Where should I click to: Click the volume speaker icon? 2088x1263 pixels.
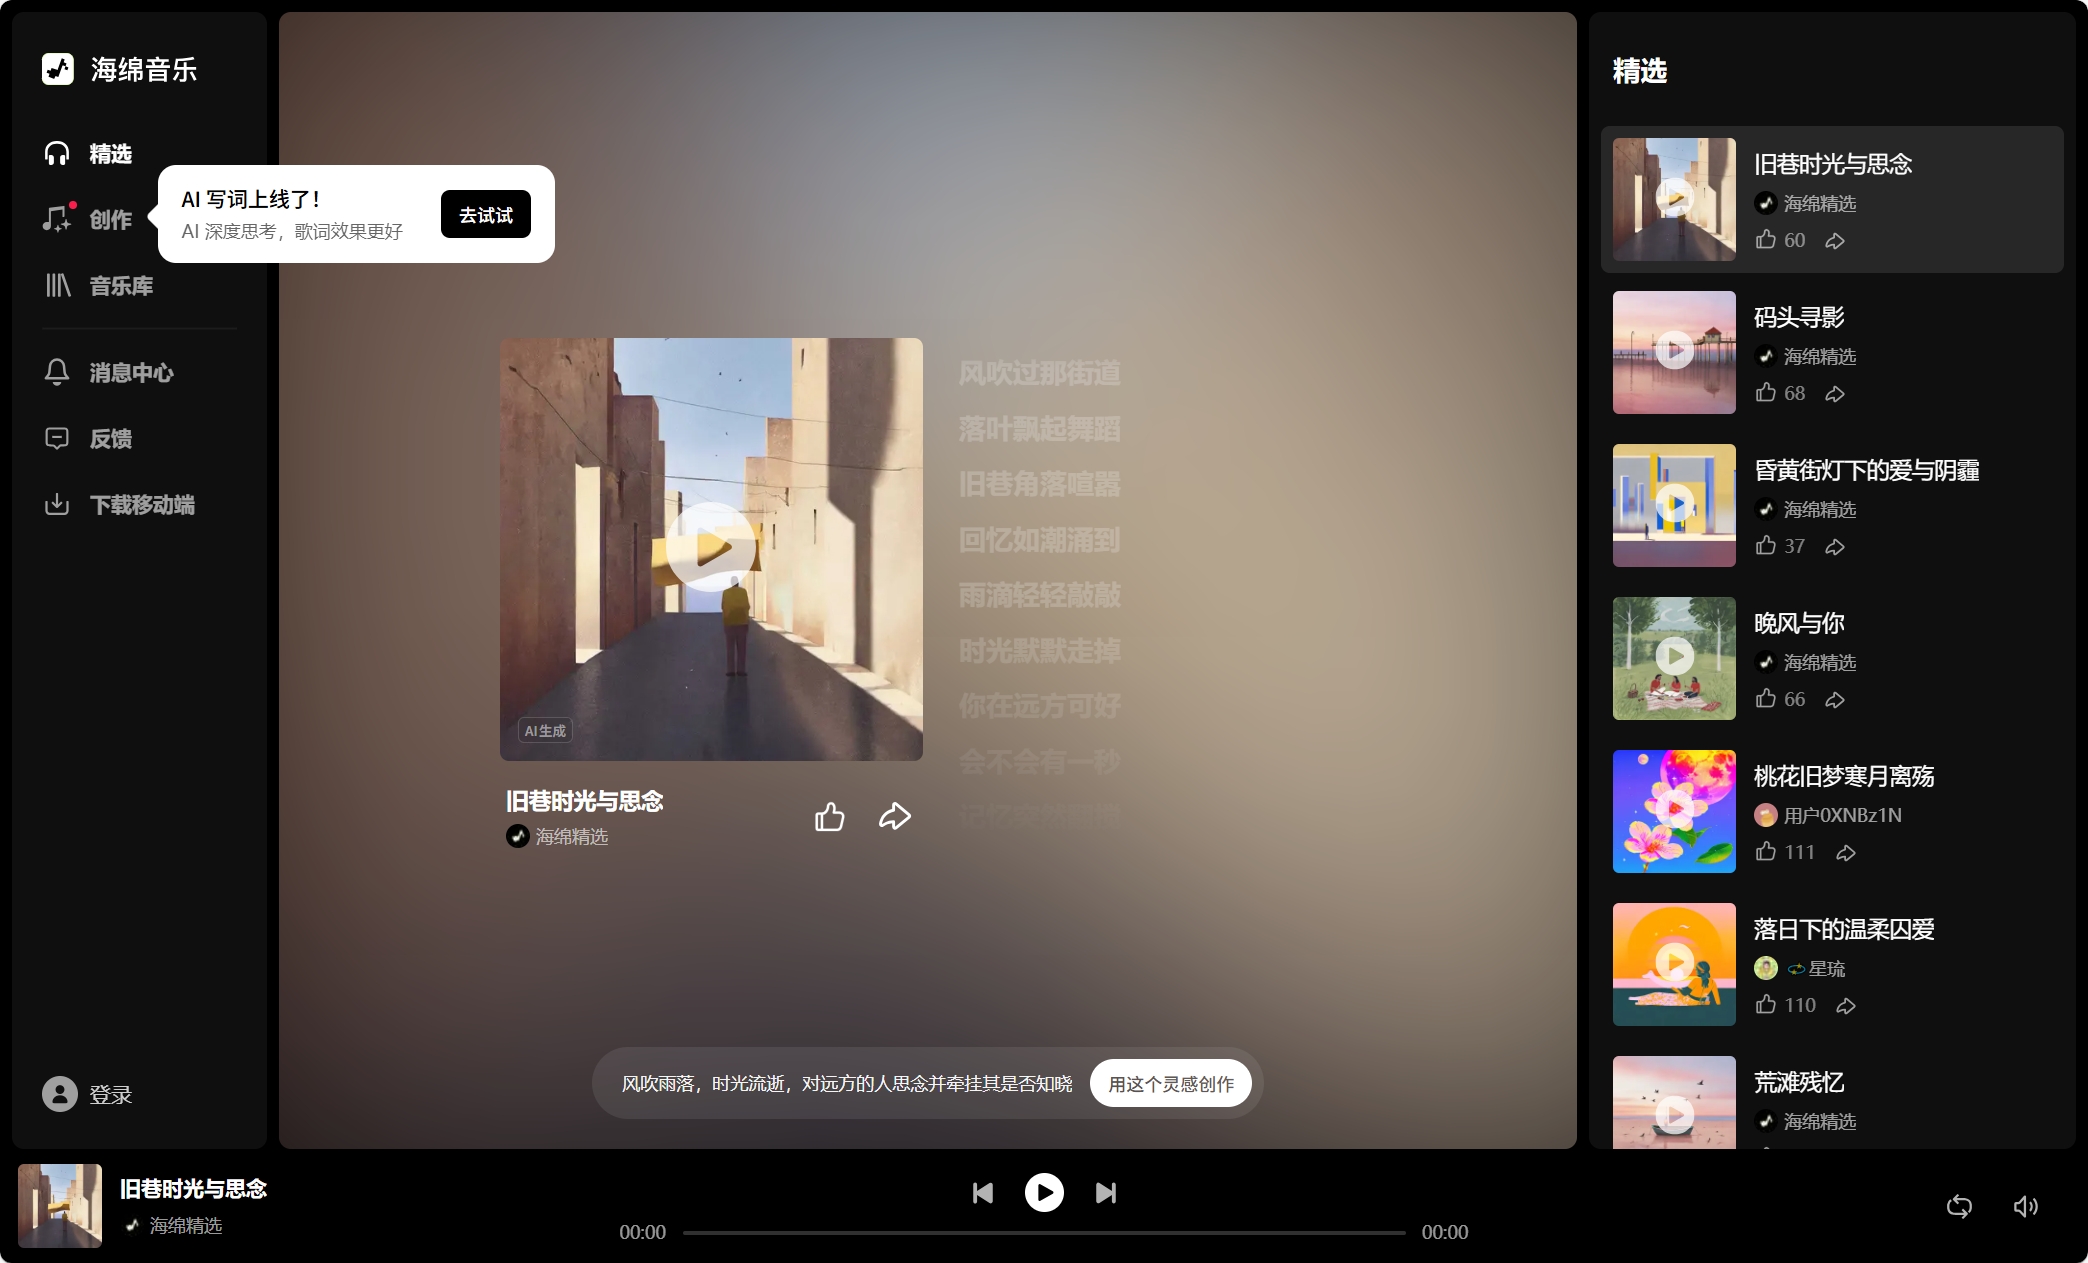(2025, 1206)
